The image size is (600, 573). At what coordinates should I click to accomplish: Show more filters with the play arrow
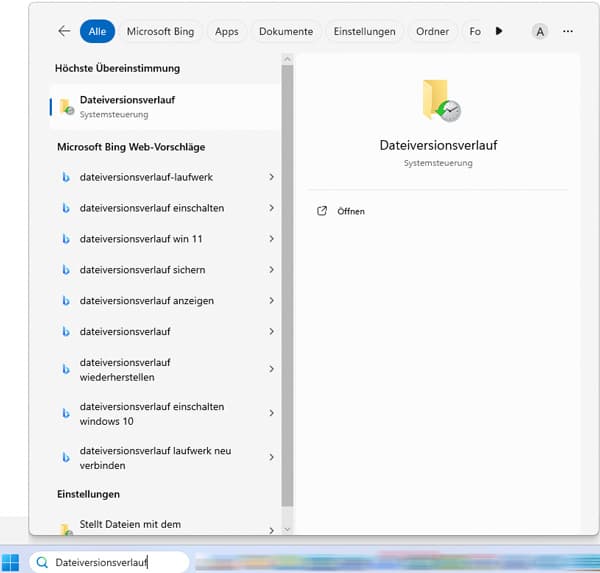tap(499, 31)
